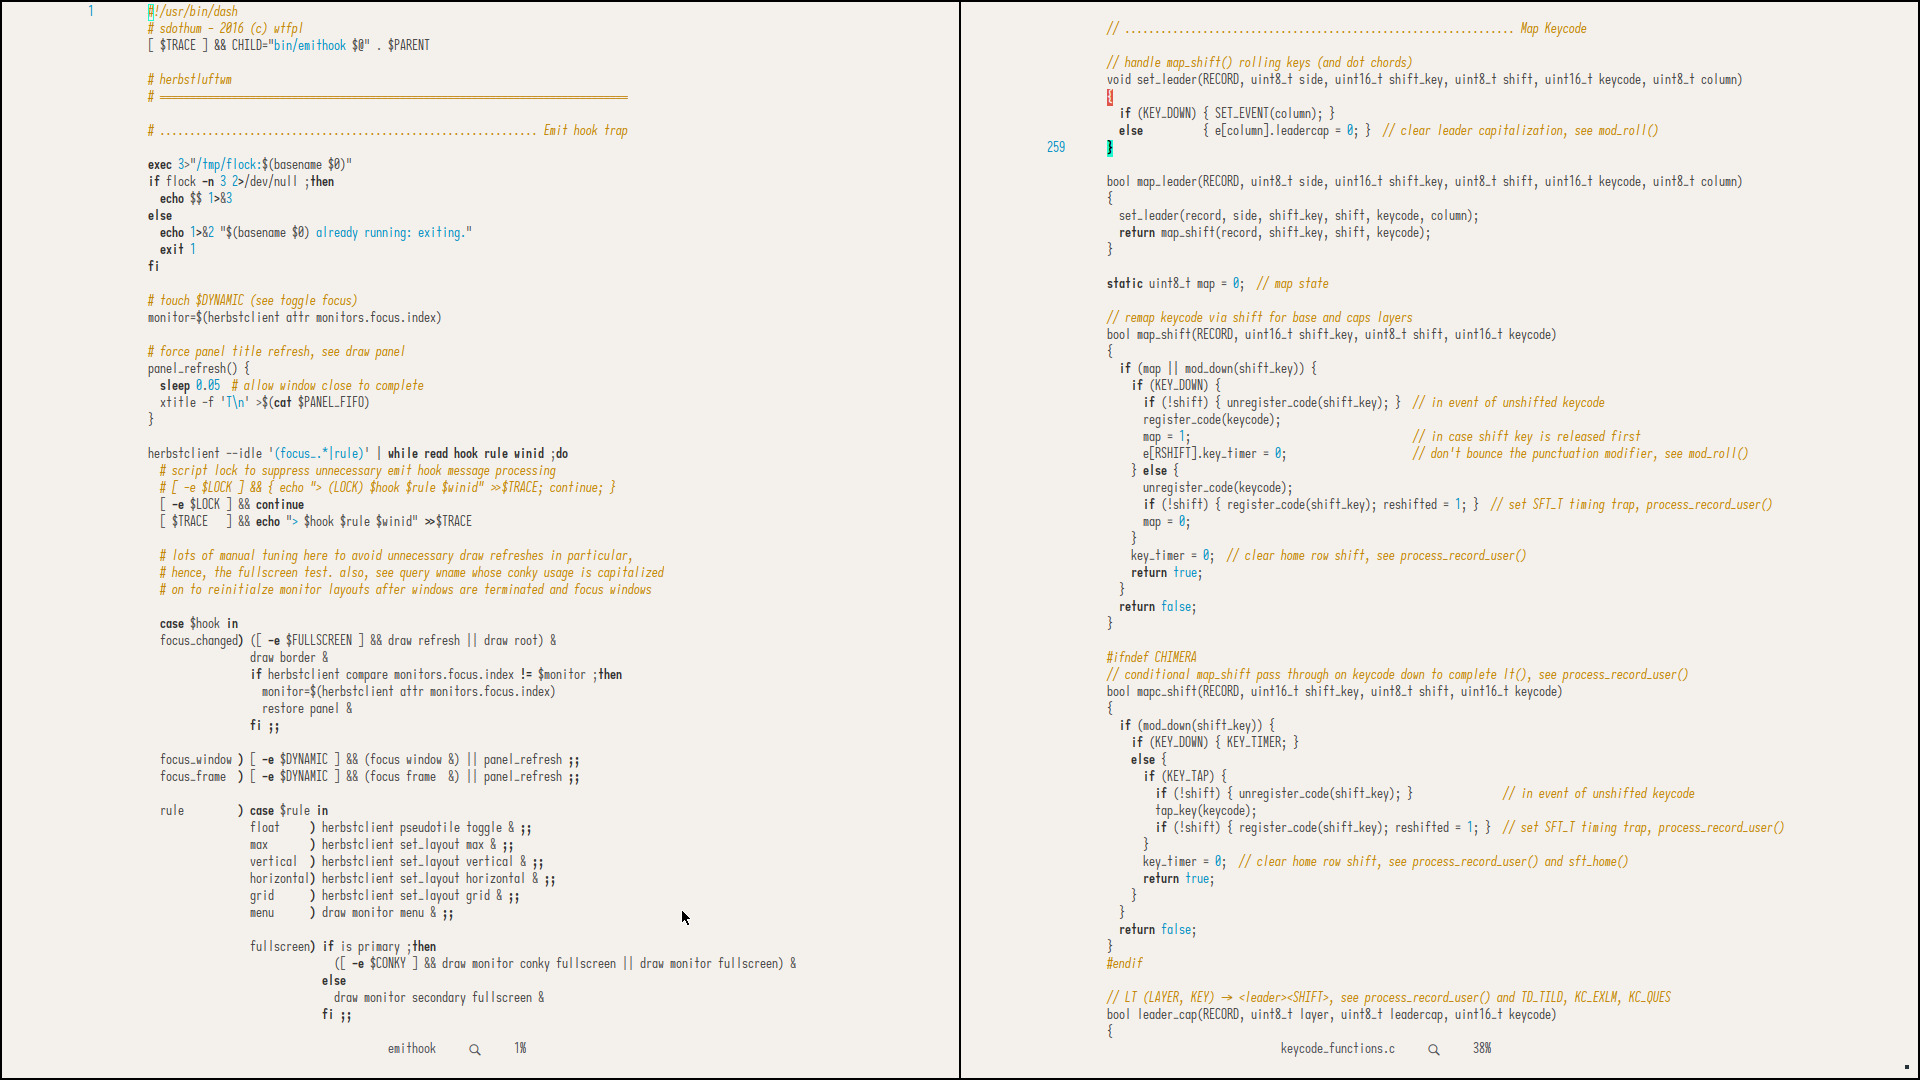Click the 'focus_window )' case line
The height and width of the screenshot is (1080, 1920).
coord(370,759)
